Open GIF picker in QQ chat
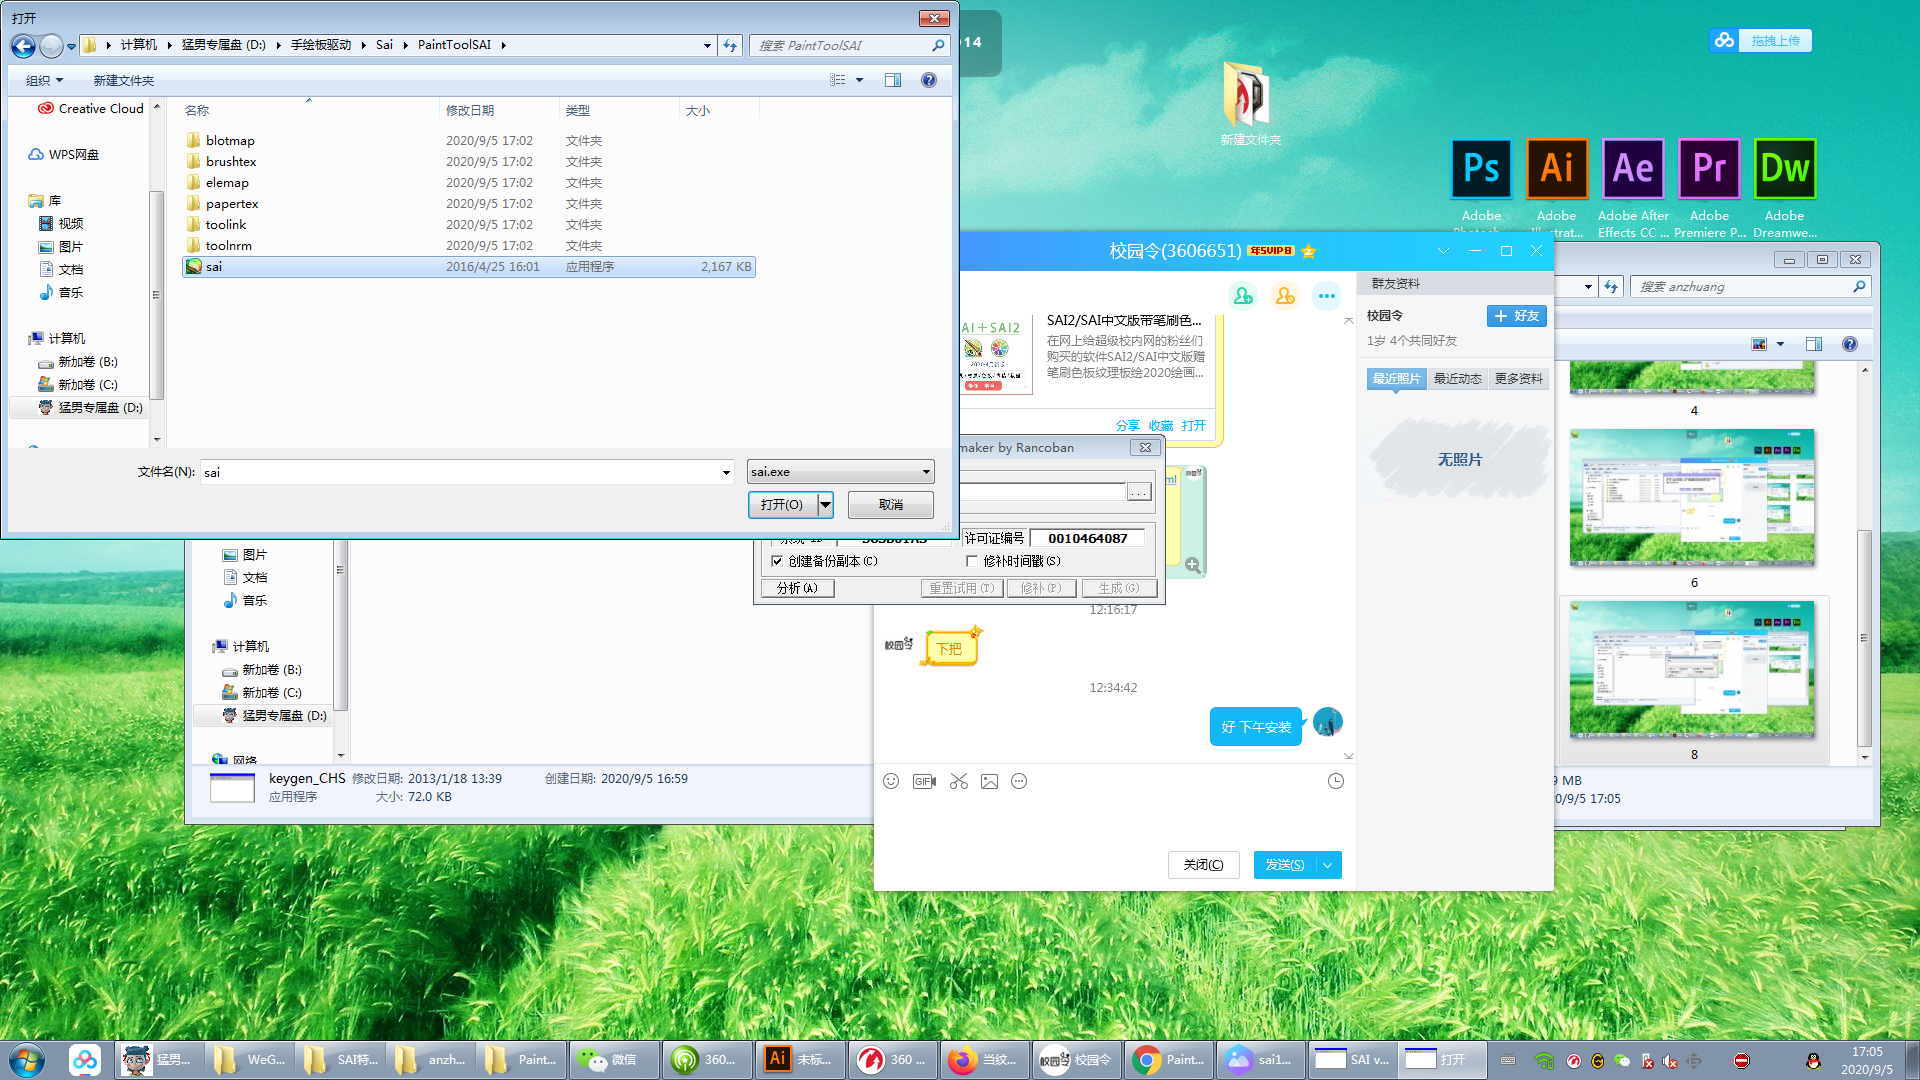The width and height of the screenshot is (1920, 1080). [924, 781]
